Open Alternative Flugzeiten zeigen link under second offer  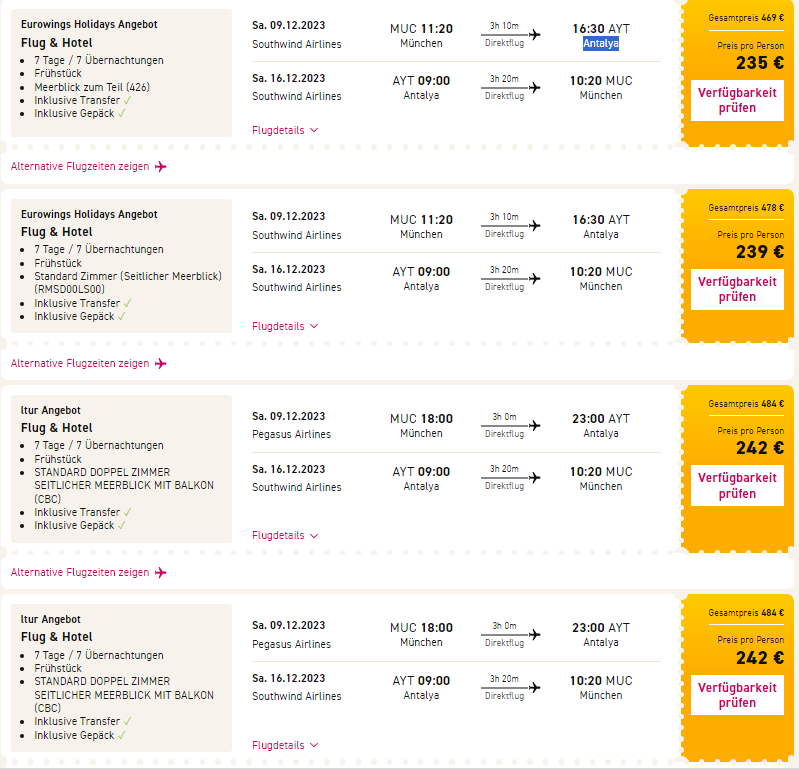(80, 363)
